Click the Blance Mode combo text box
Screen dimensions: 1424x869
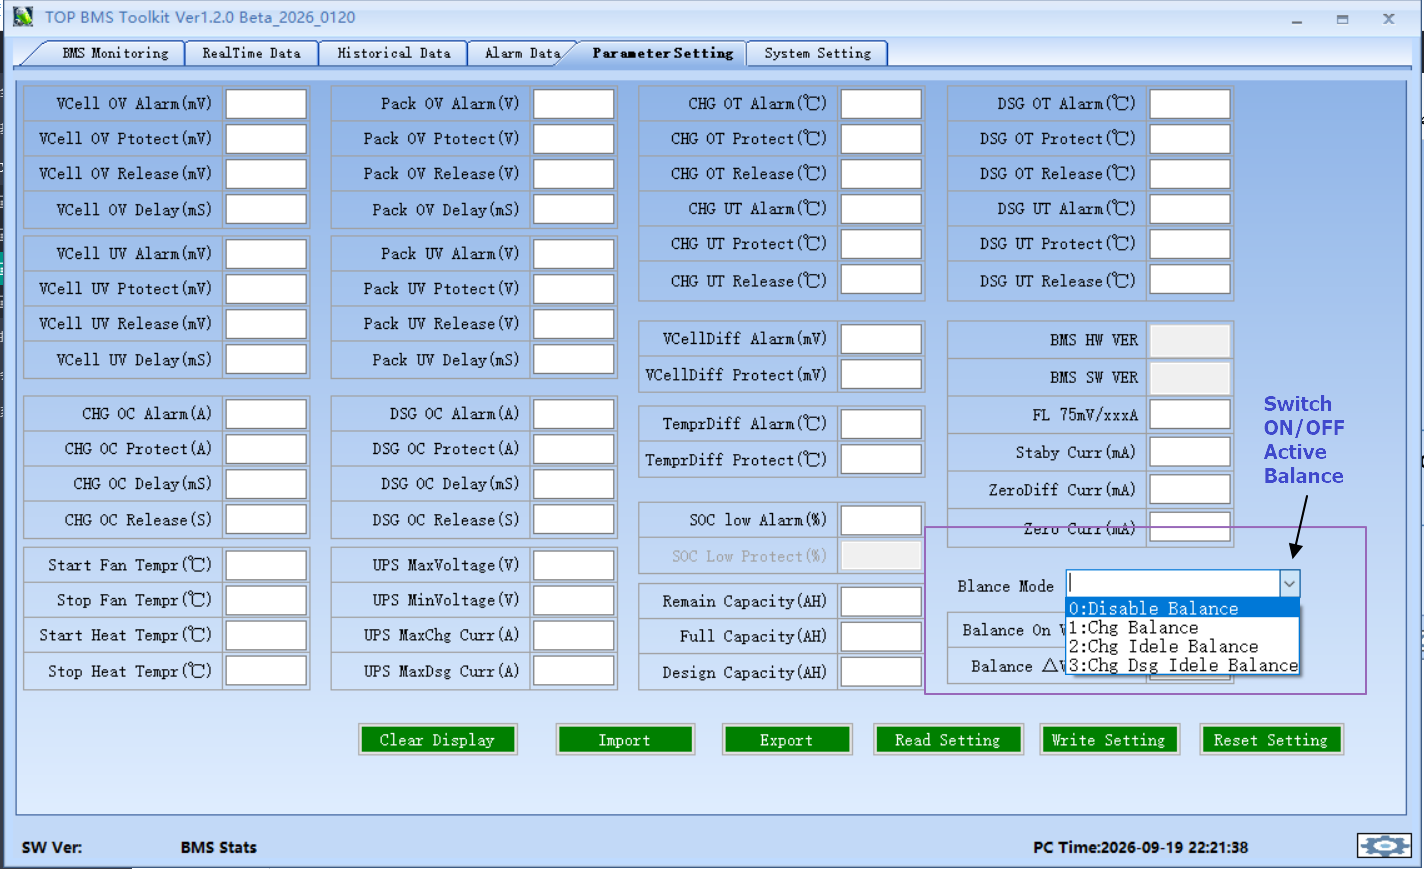point(1174,584)
